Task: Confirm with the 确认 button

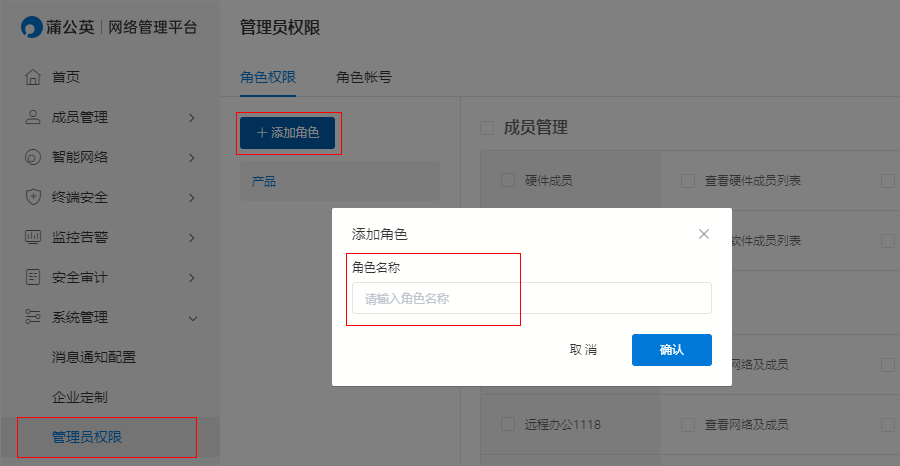Action: [x=672, y=350]
